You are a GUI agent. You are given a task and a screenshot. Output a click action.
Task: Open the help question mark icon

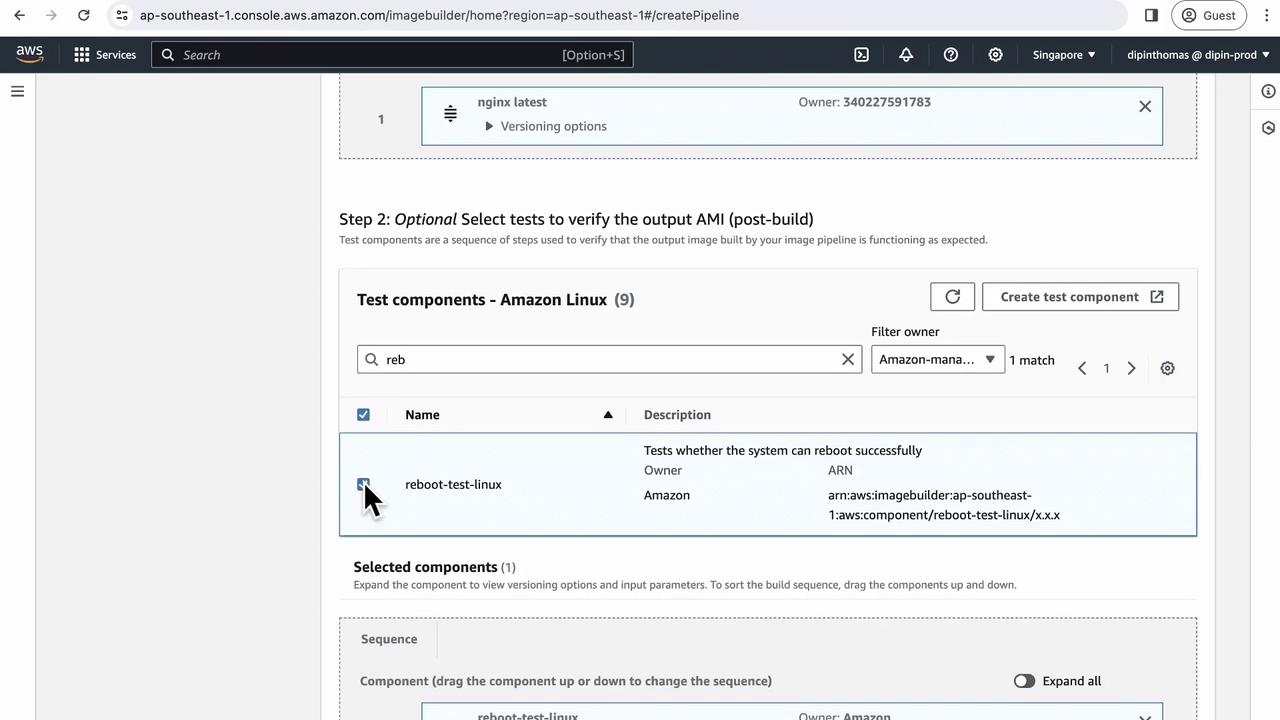pyautogui.click(x=951, y=55)
